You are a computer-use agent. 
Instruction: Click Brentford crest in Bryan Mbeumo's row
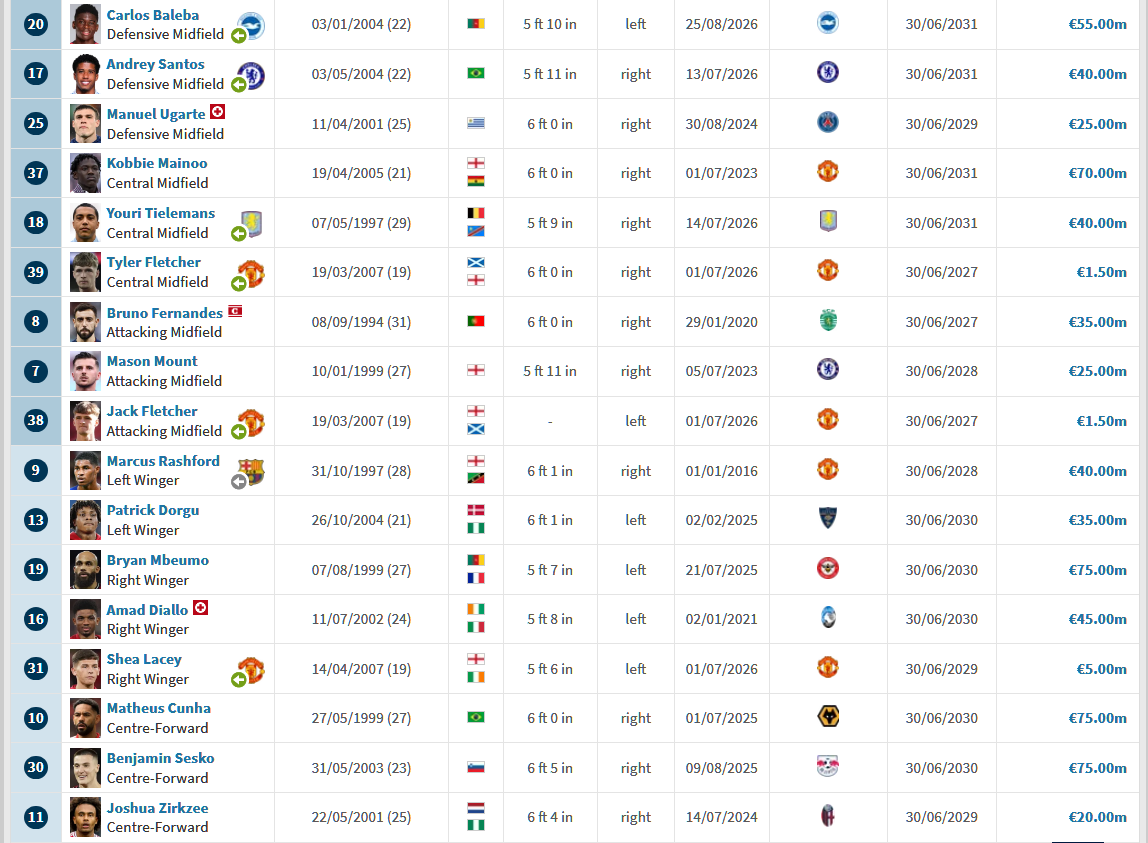coord(827,568)
